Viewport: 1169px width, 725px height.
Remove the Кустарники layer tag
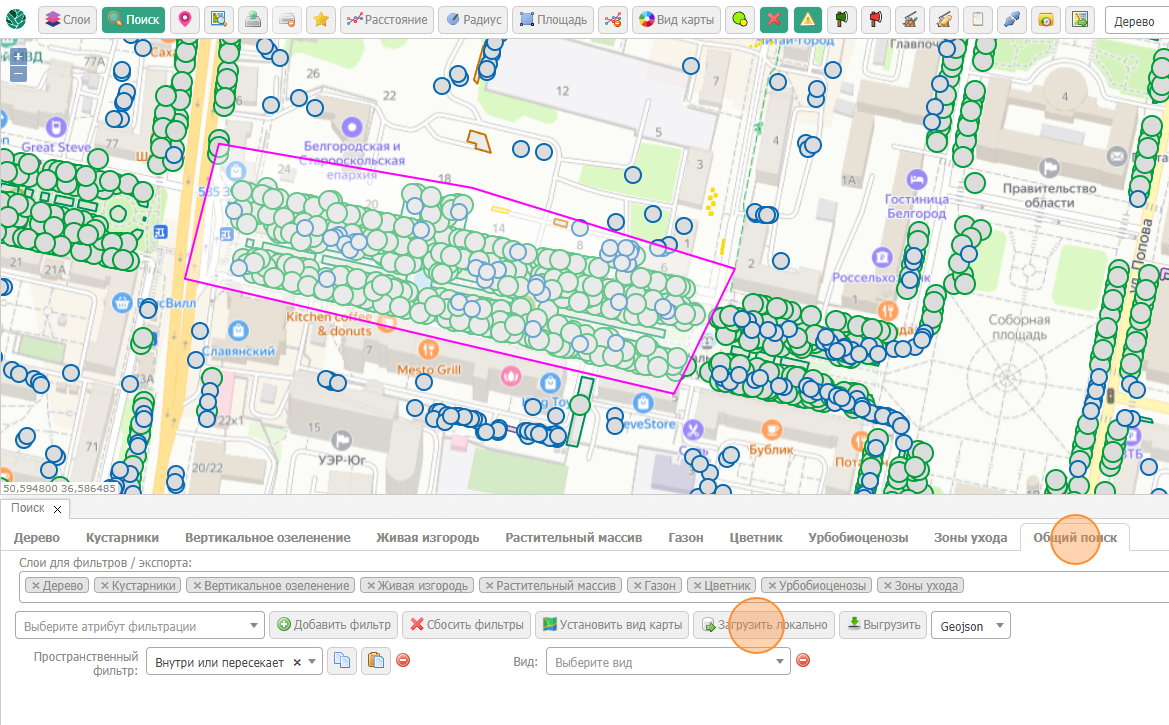tap(104, 586)
